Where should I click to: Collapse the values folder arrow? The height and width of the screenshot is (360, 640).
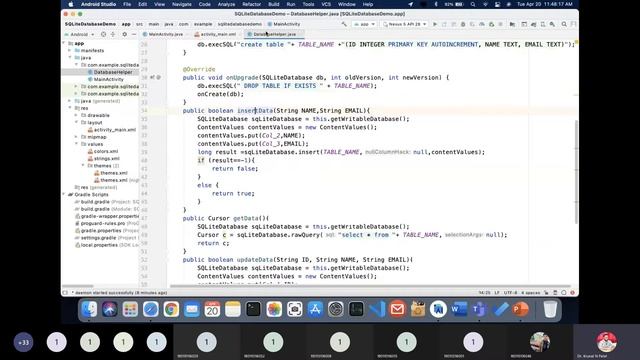[76, 144]
